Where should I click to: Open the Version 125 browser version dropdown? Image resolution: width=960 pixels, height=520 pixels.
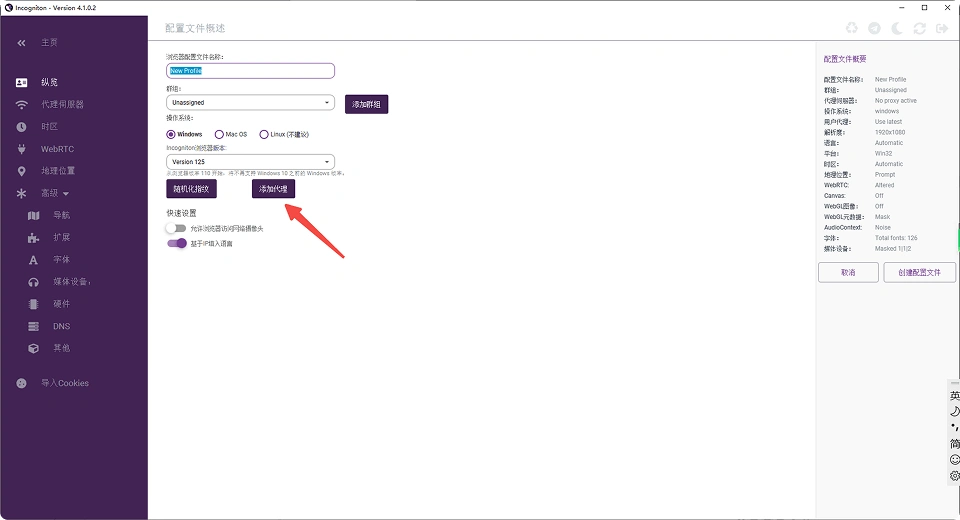coord(250,162)
